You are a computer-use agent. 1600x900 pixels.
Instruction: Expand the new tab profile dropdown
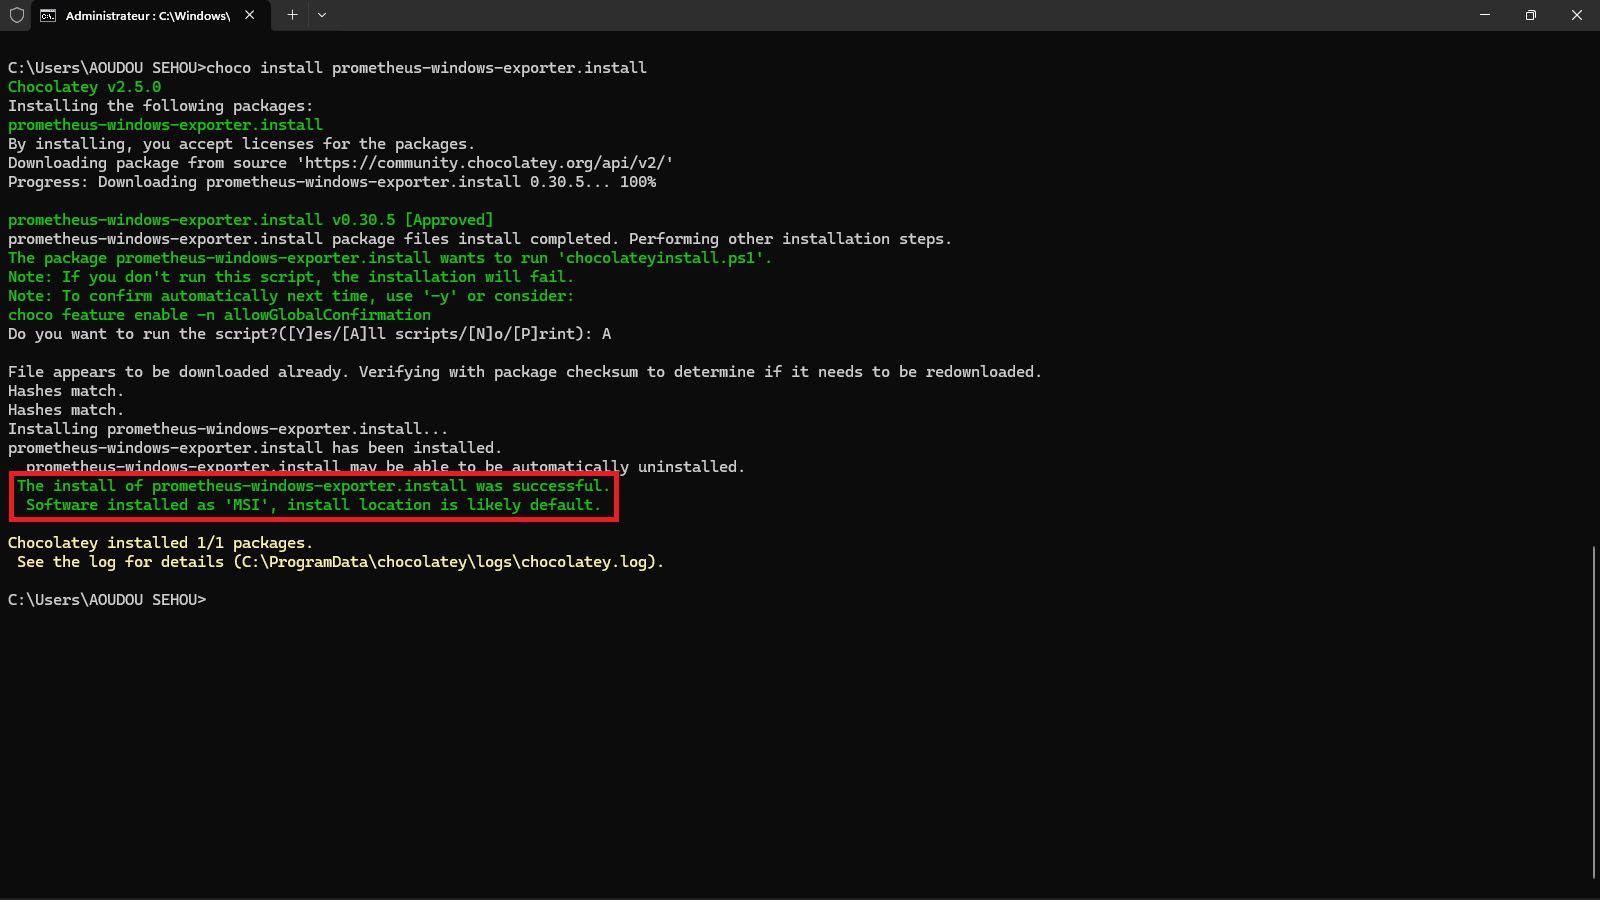coord(322,15)
